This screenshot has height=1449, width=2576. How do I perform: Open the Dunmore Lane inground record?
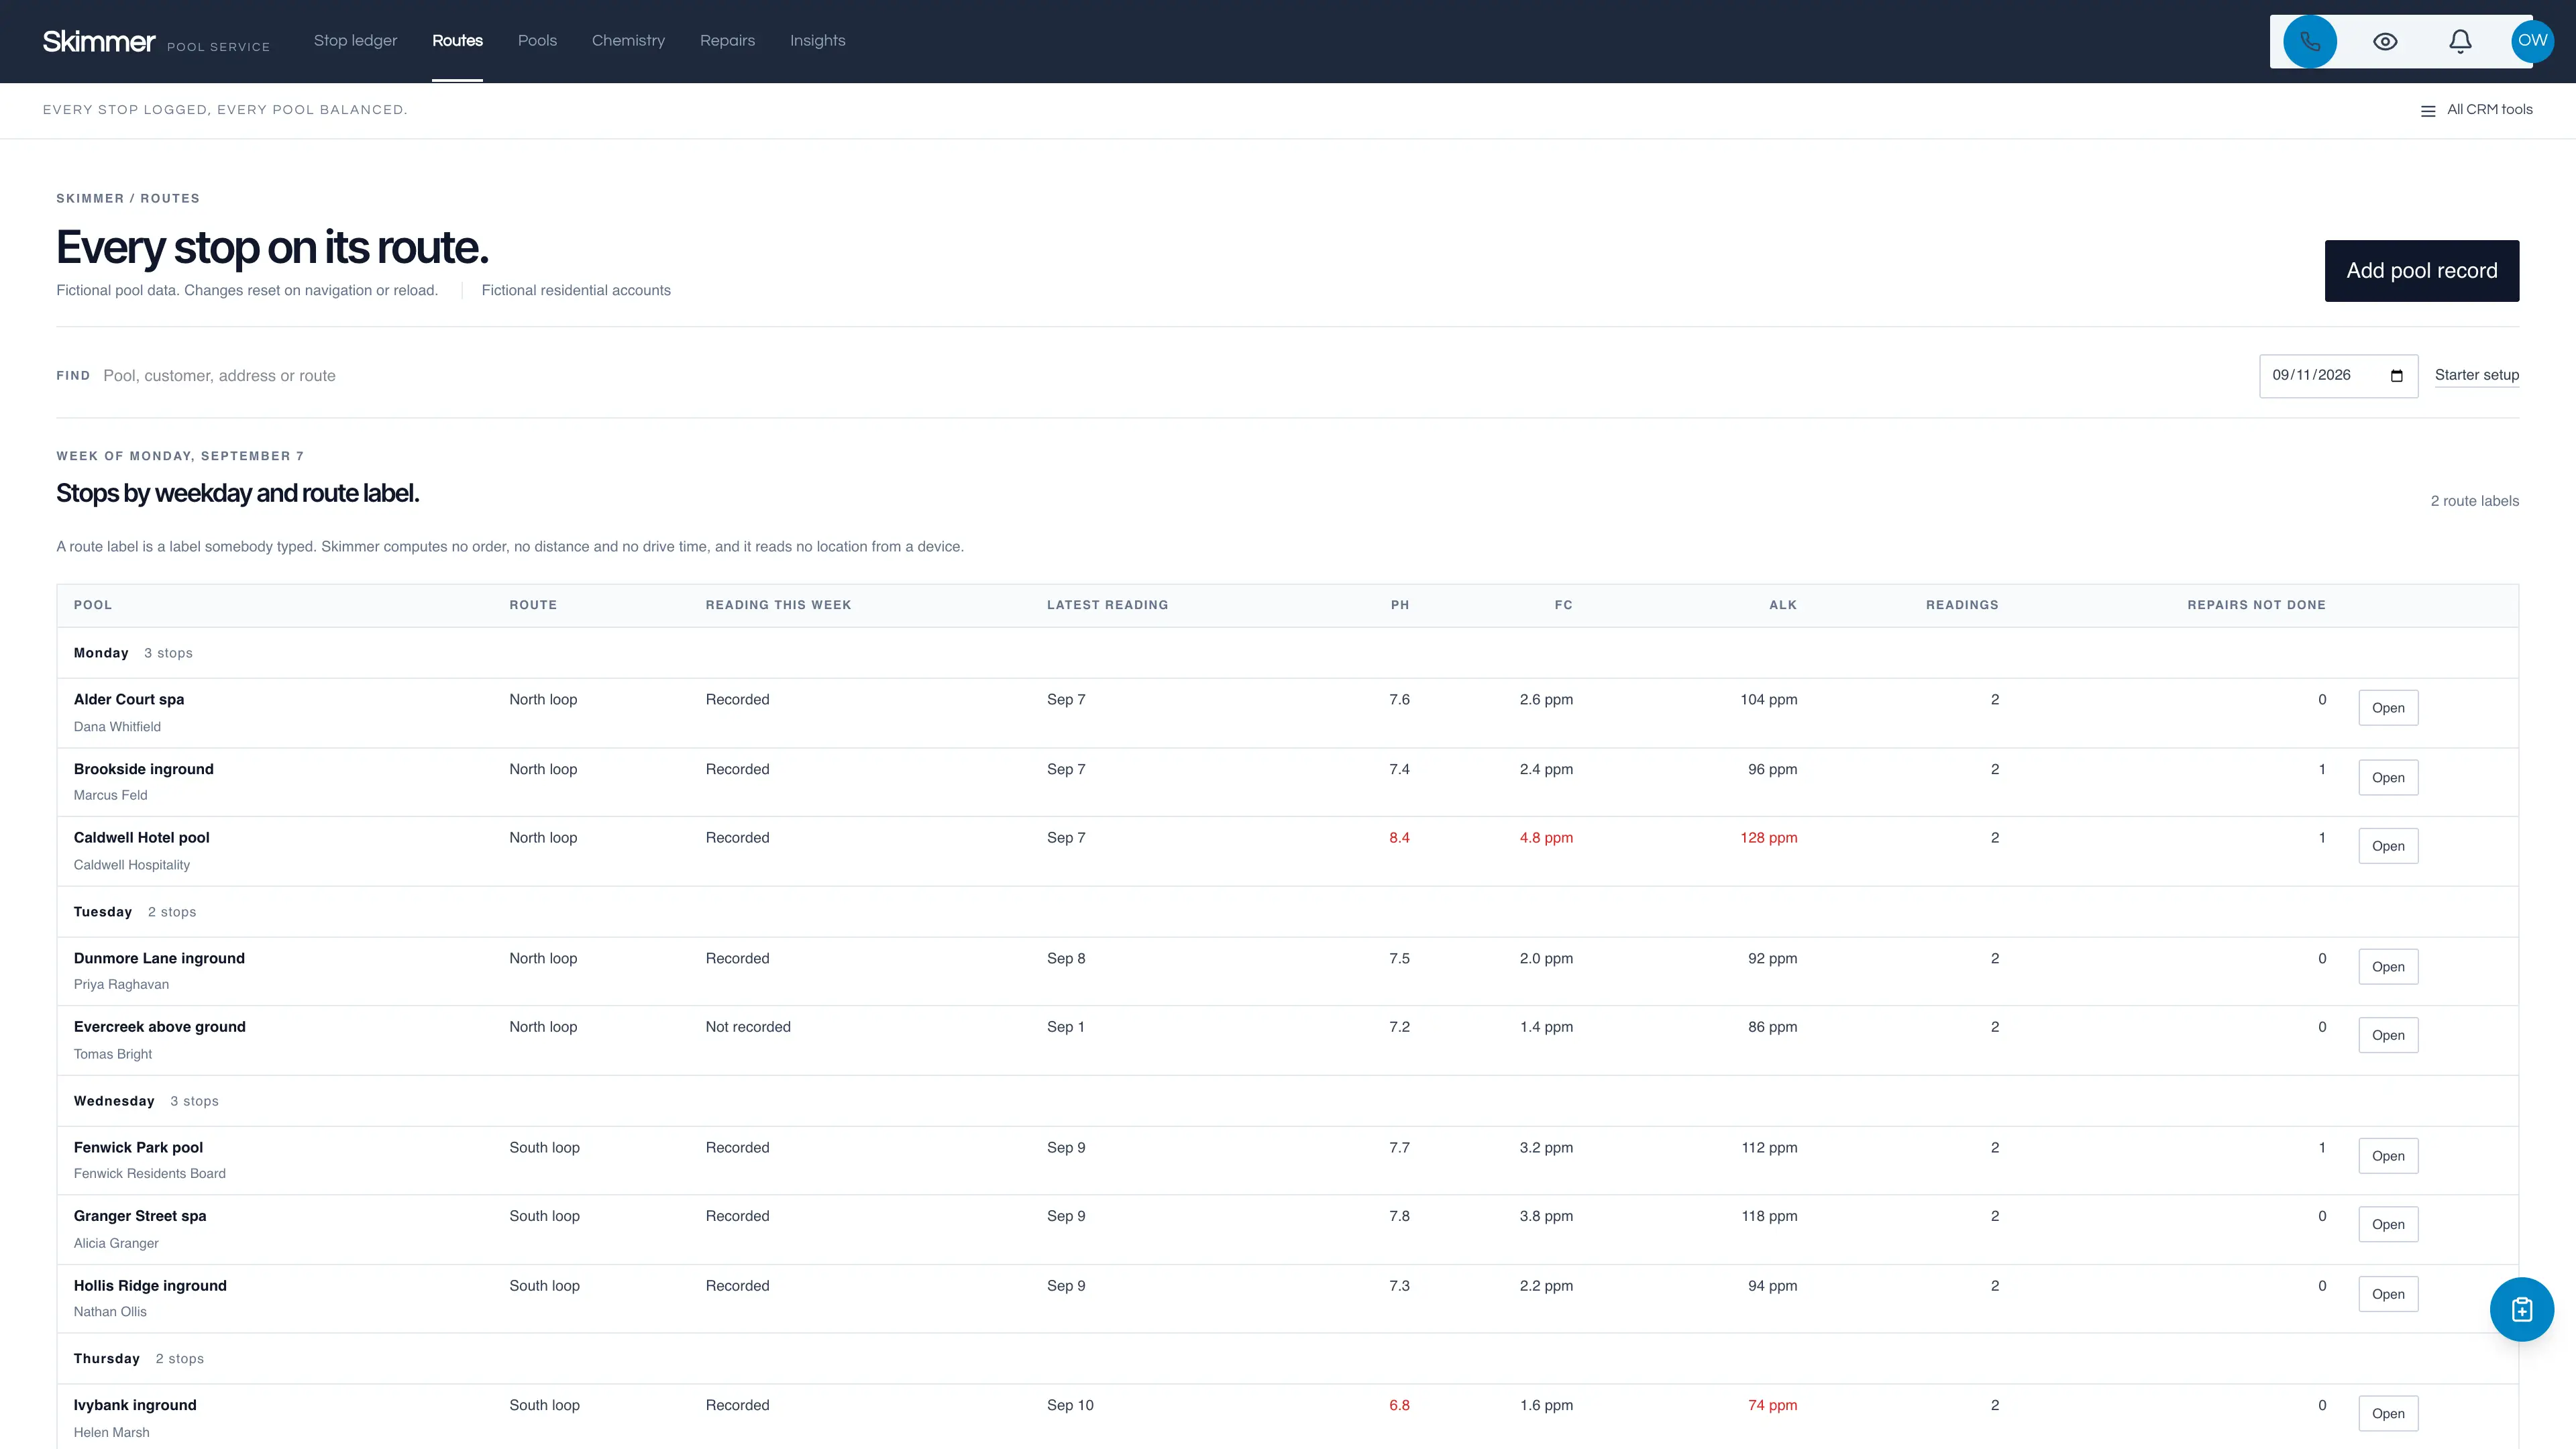[2387, 967]
